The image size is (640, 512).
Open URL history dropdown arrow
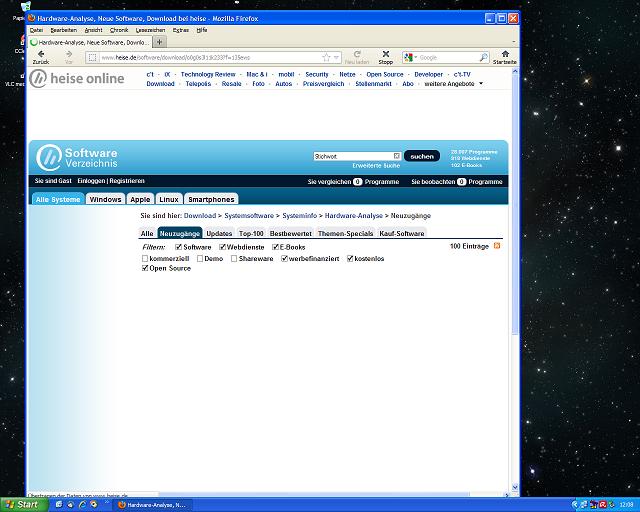point(336,58)
